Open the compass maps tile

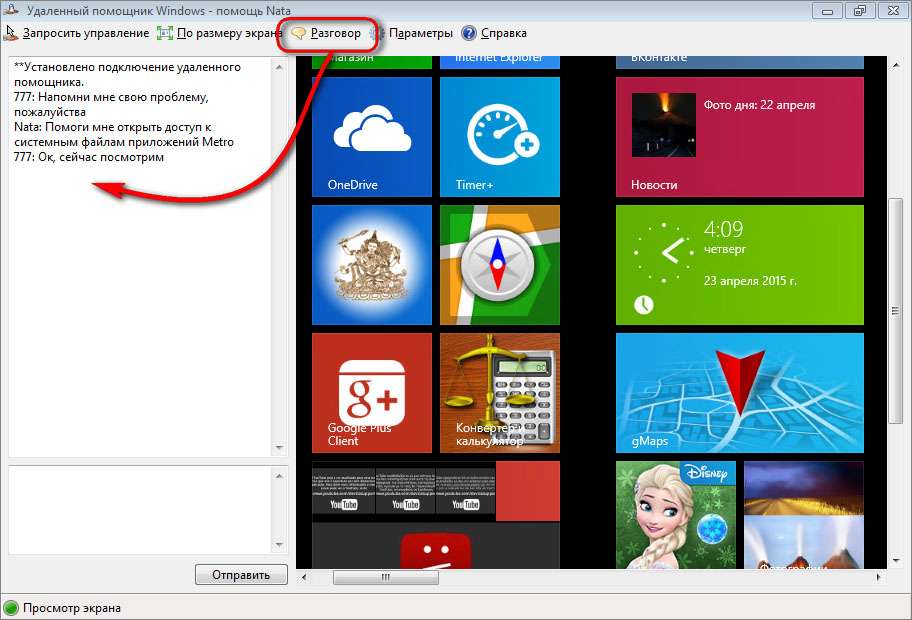pyautogui.click(x=500, y=265)
